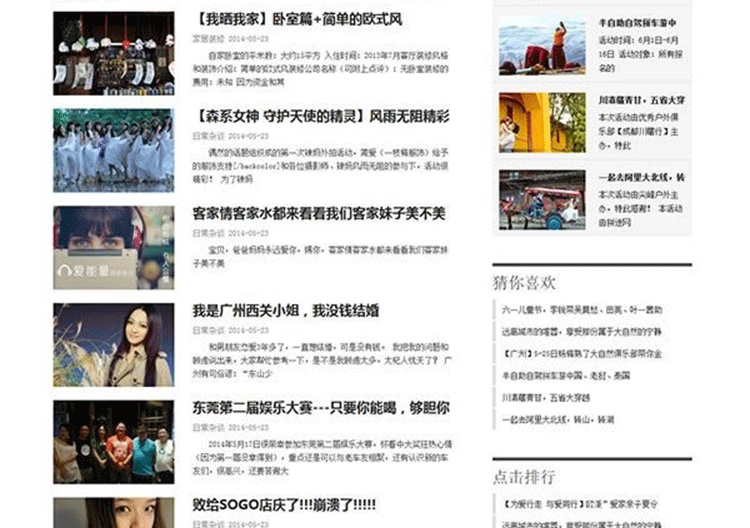This screenshot has width=750, height=528.
Task: Click summary text starting 自家卧室的平米数
Action: pyautogui.click(x=320, y=69)
